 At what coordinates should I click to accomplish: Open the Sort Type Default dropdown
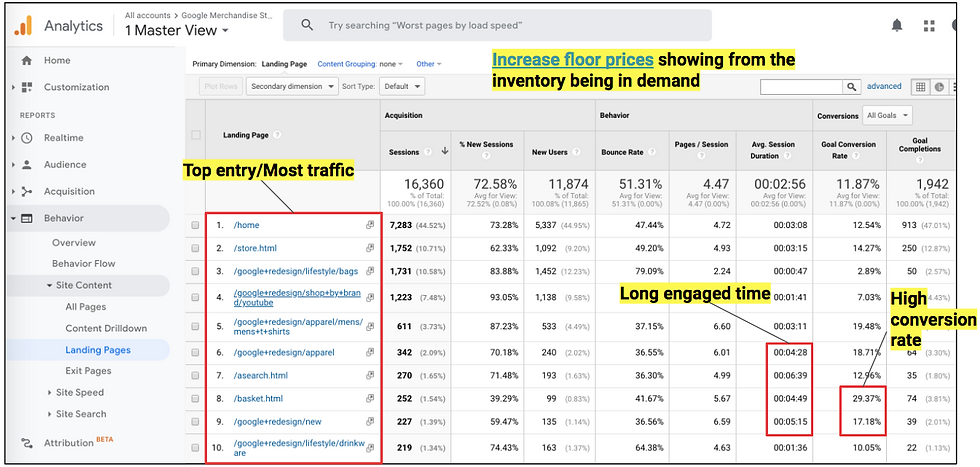(401, 86)
